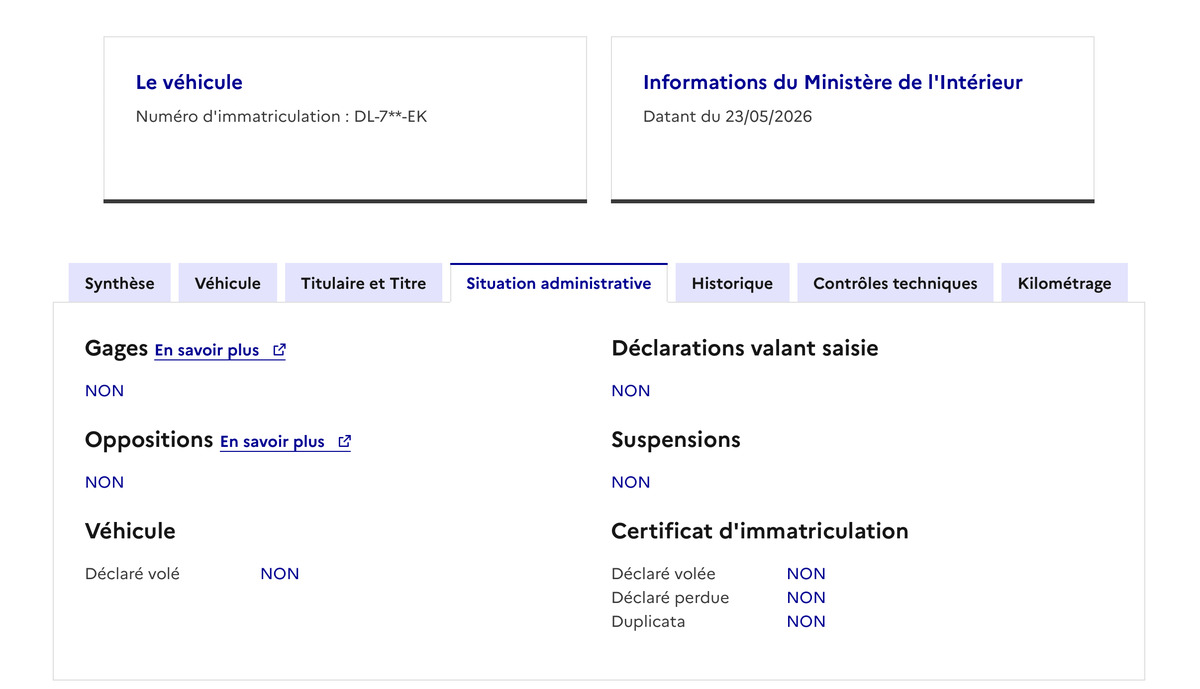The width and height of the screenshot is (1200, 689).
Task: Click the NON value under Oppositions
Action: [105, 482]
